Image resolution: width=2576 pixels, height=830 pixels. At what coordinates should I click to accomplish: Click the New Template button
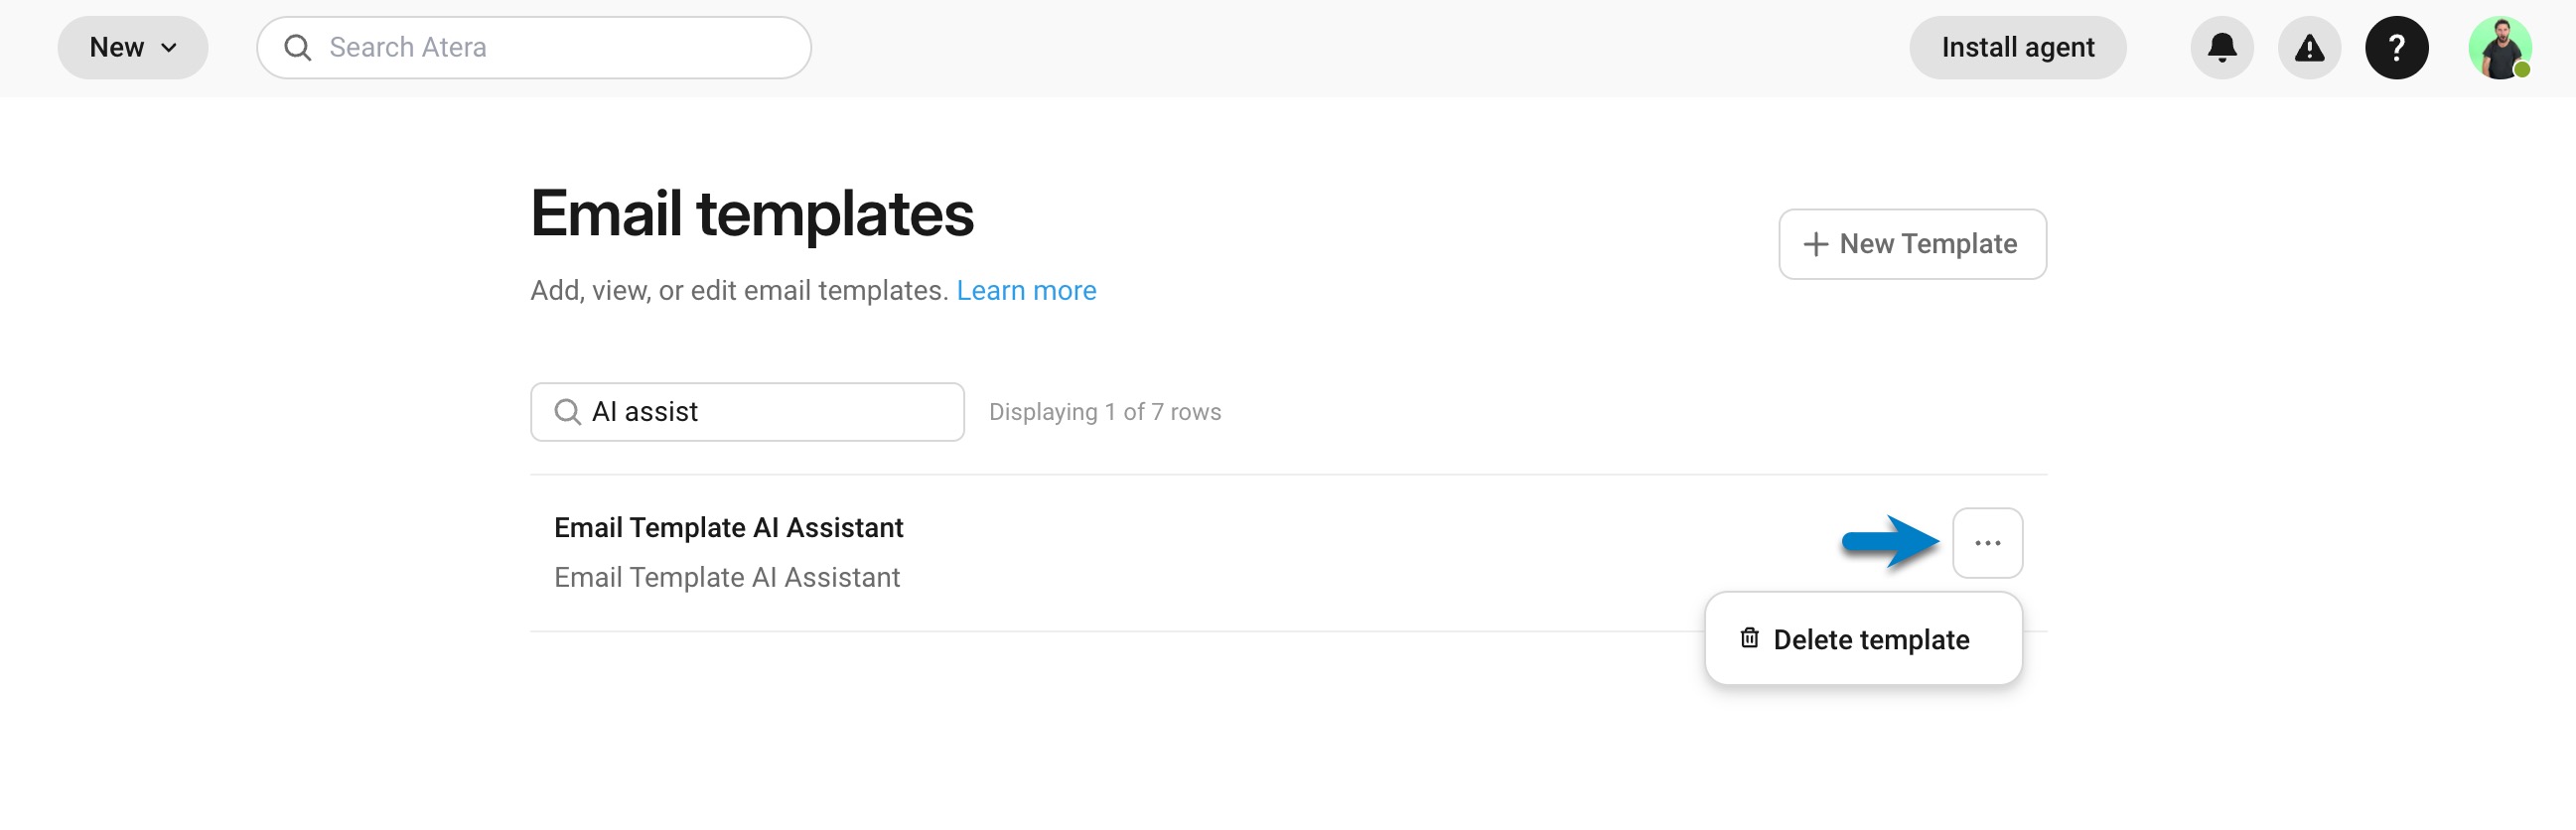coord(1911,244)
